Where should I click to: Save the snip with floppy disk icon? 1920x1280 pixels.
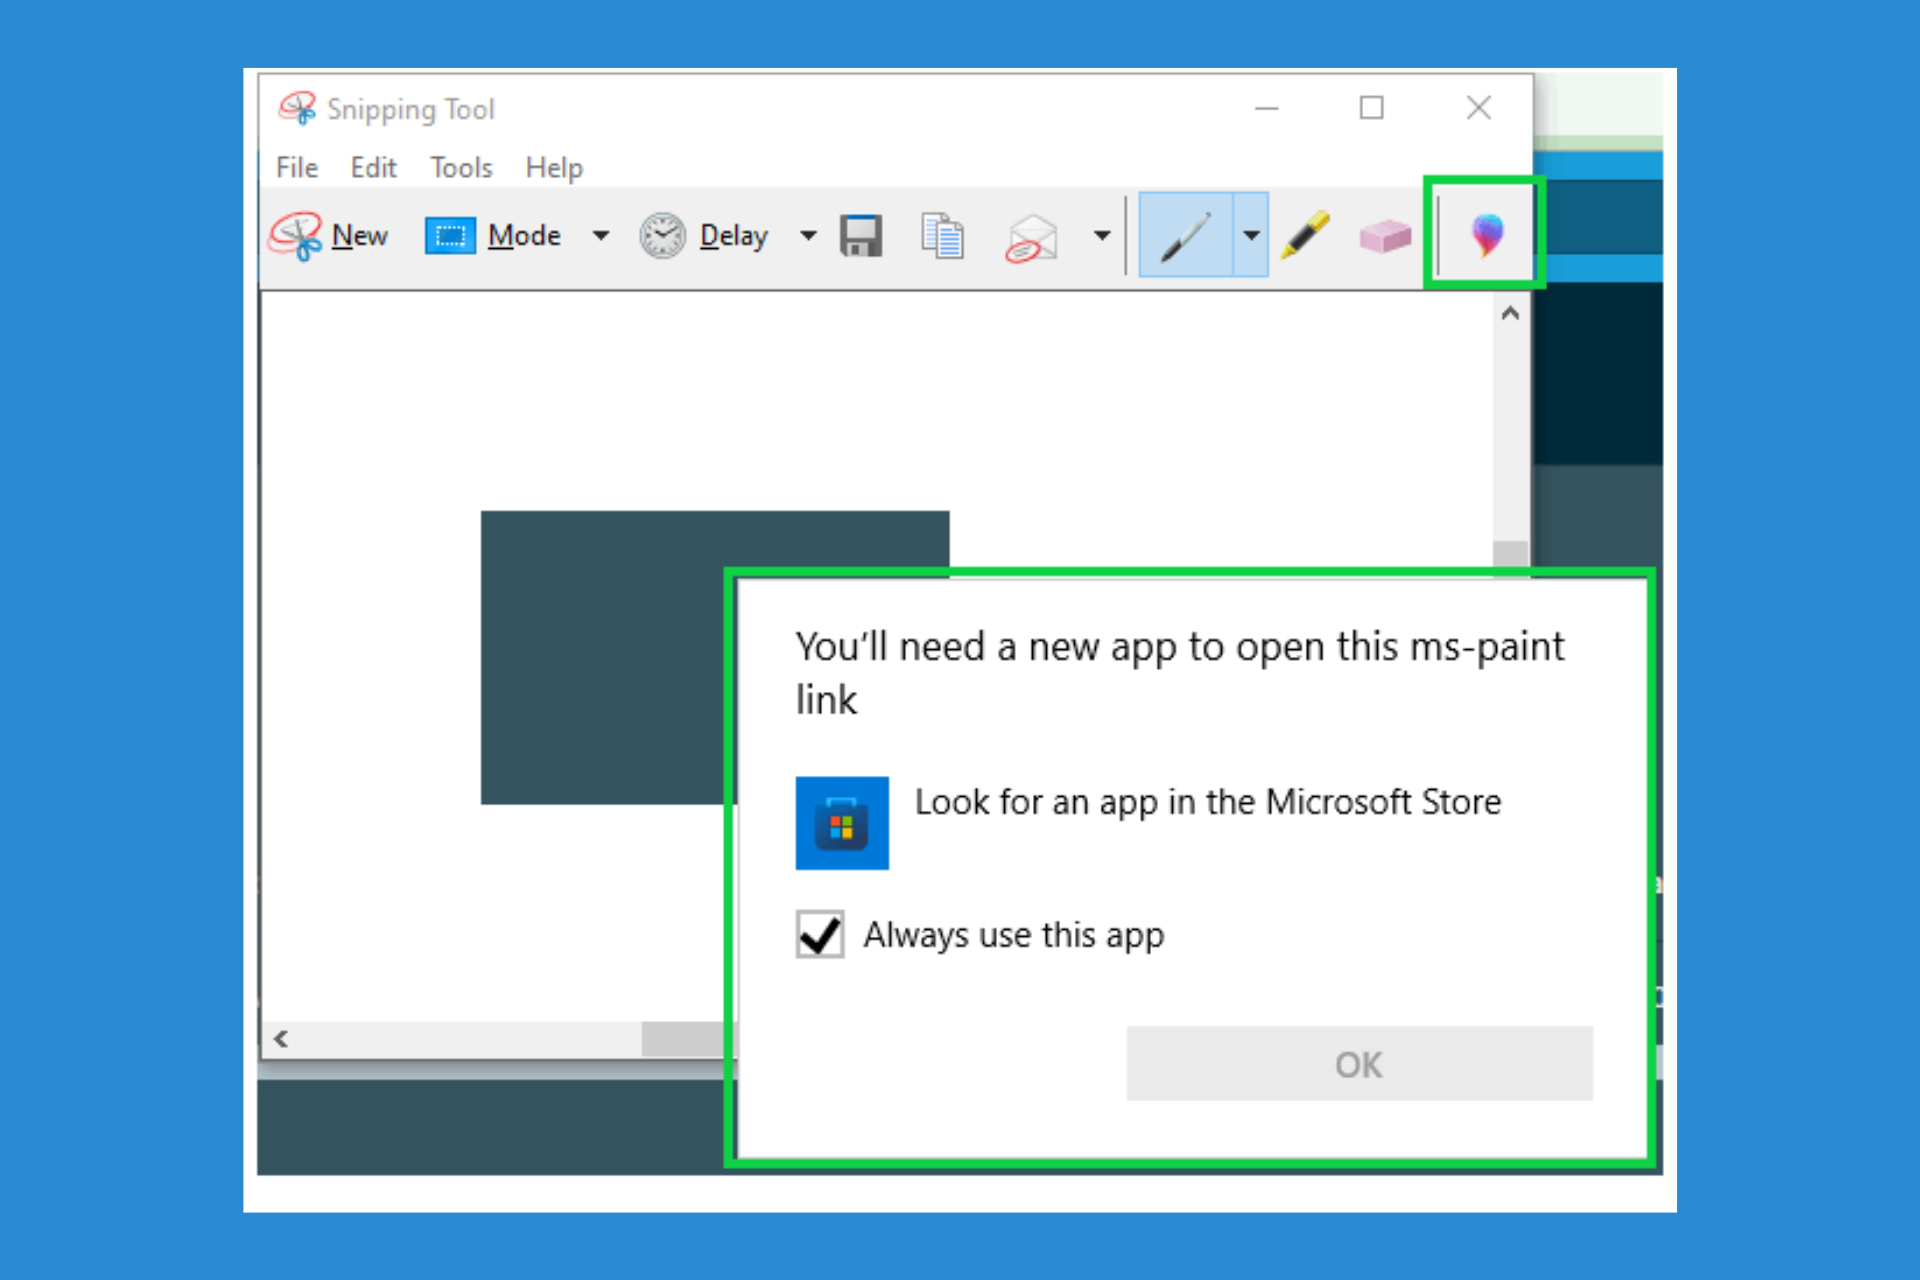[x=861, y=236]
